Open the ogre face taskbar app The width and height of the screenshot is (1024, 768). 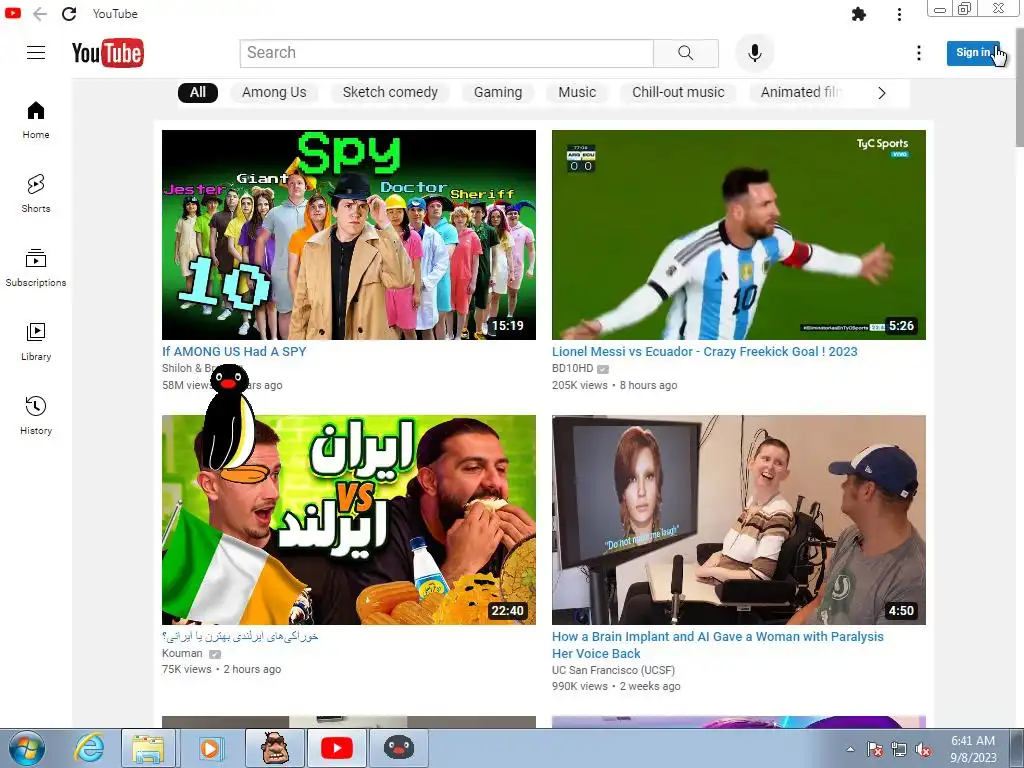pos(275,748)
